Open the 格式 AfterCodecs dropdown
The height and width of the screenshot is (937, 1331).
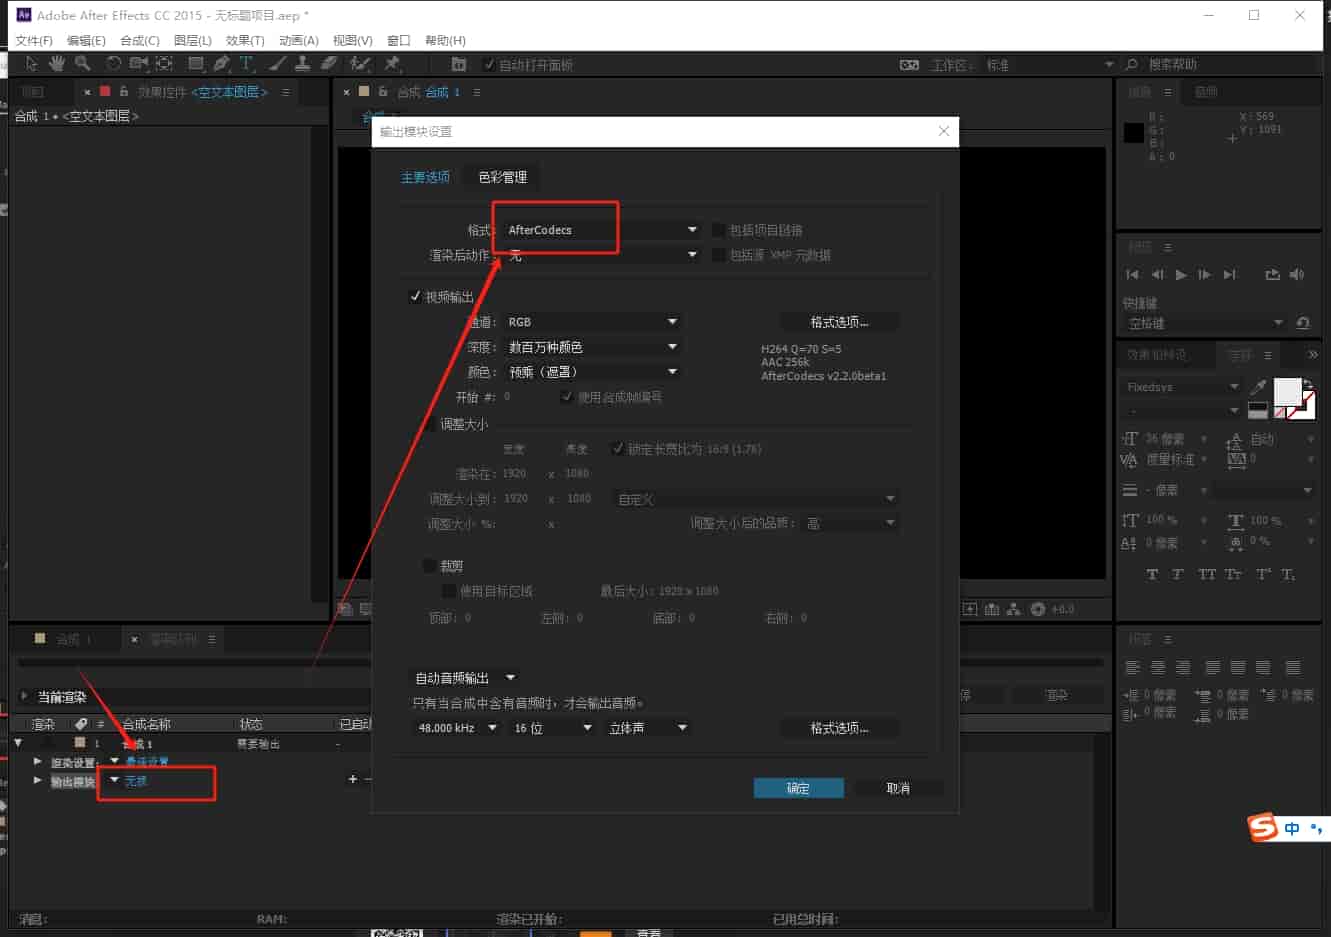602,229
